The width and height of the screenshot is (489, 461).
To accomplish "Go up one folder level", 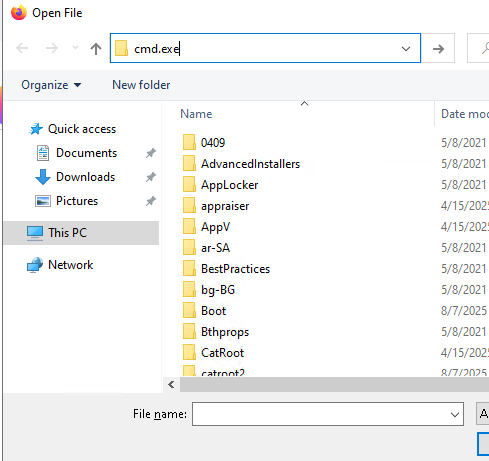I will click(96, 49).
